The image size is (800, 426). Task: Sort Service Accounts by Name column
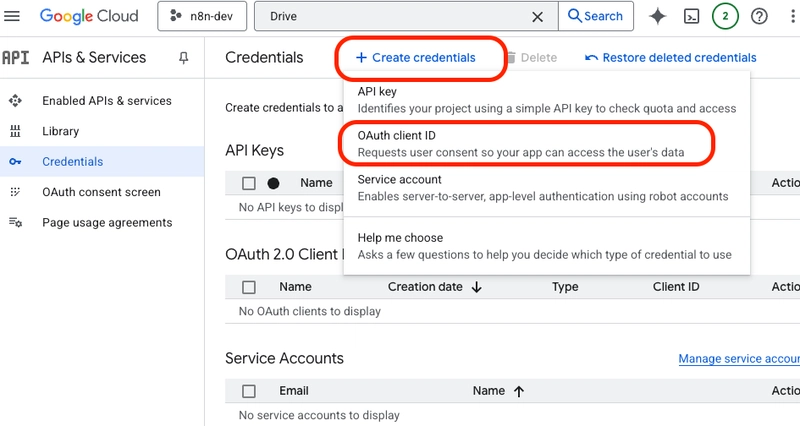[x=489, y=391]
